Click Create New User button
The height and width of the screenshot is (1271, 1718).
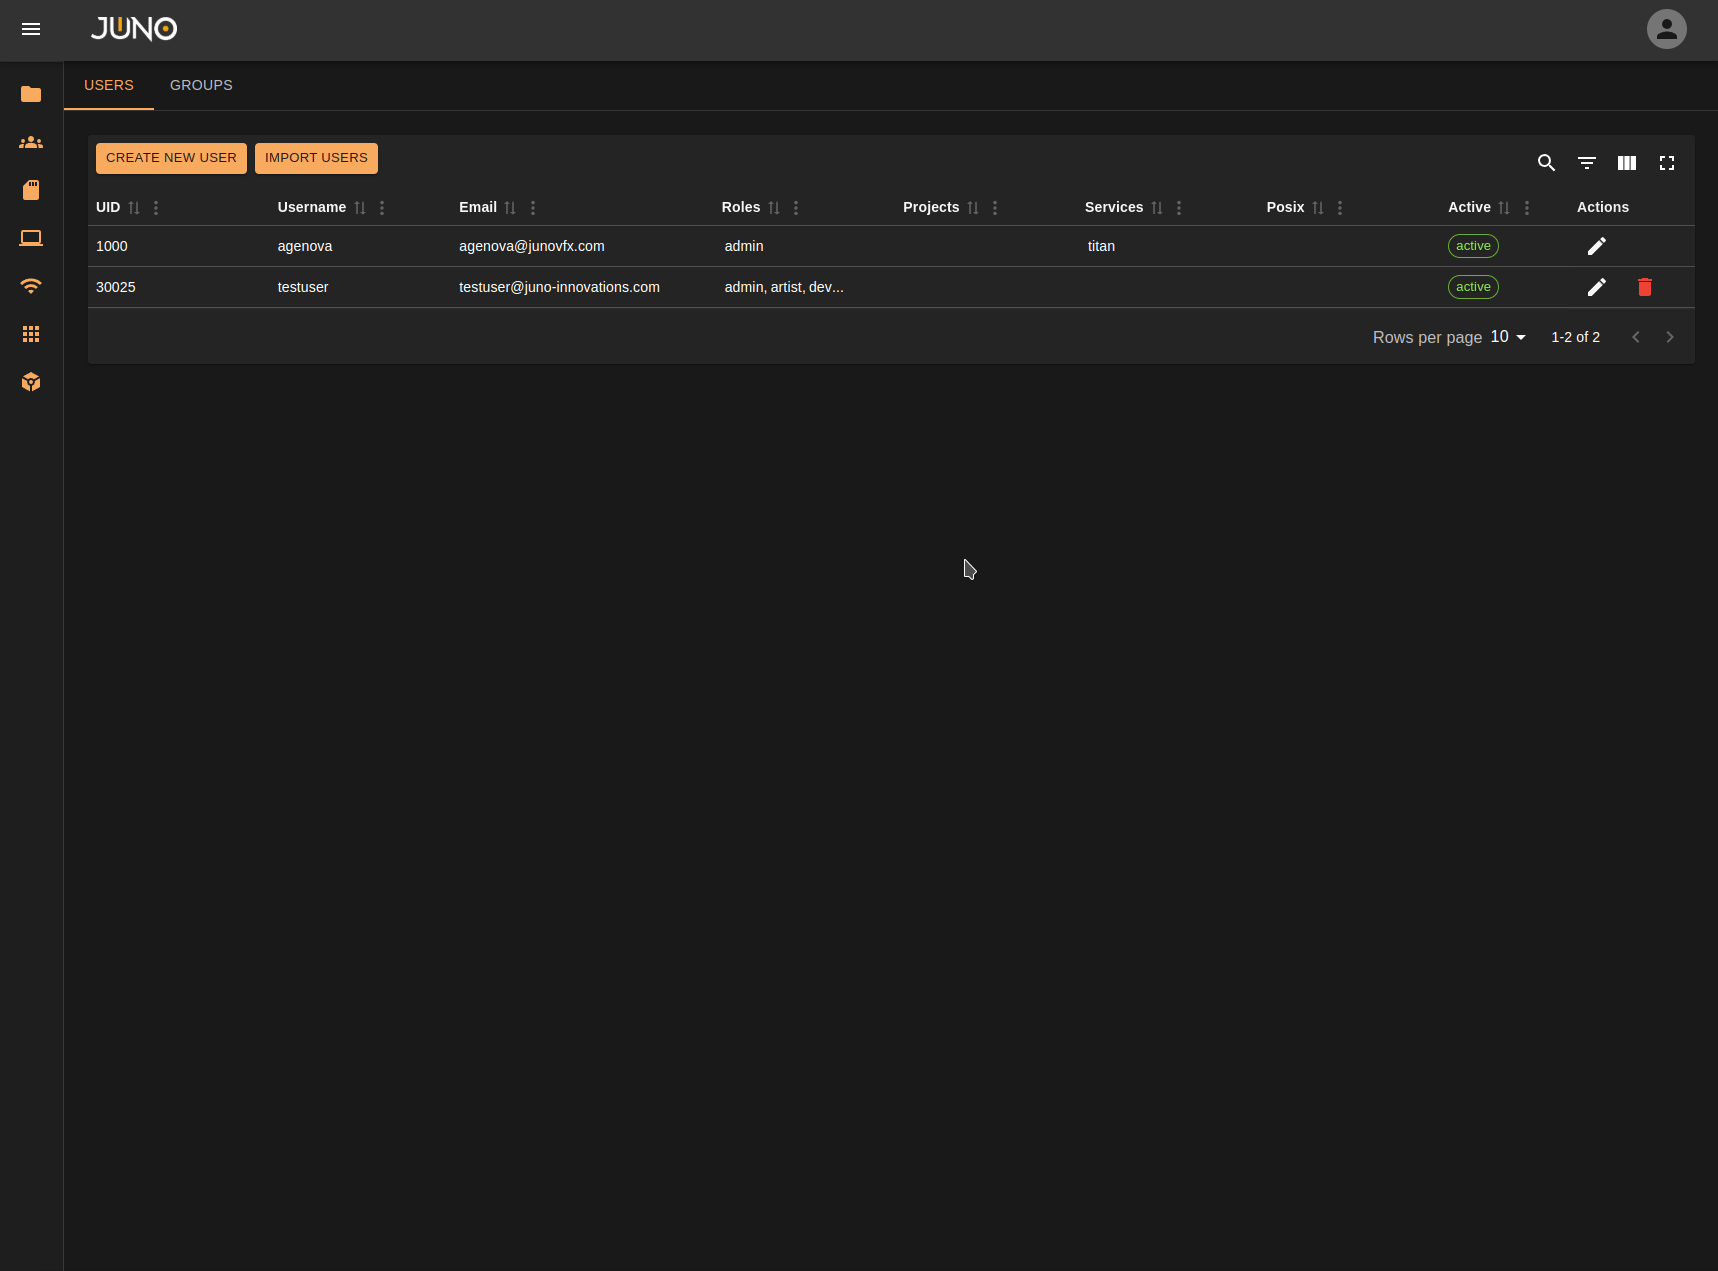coord(171,158)
